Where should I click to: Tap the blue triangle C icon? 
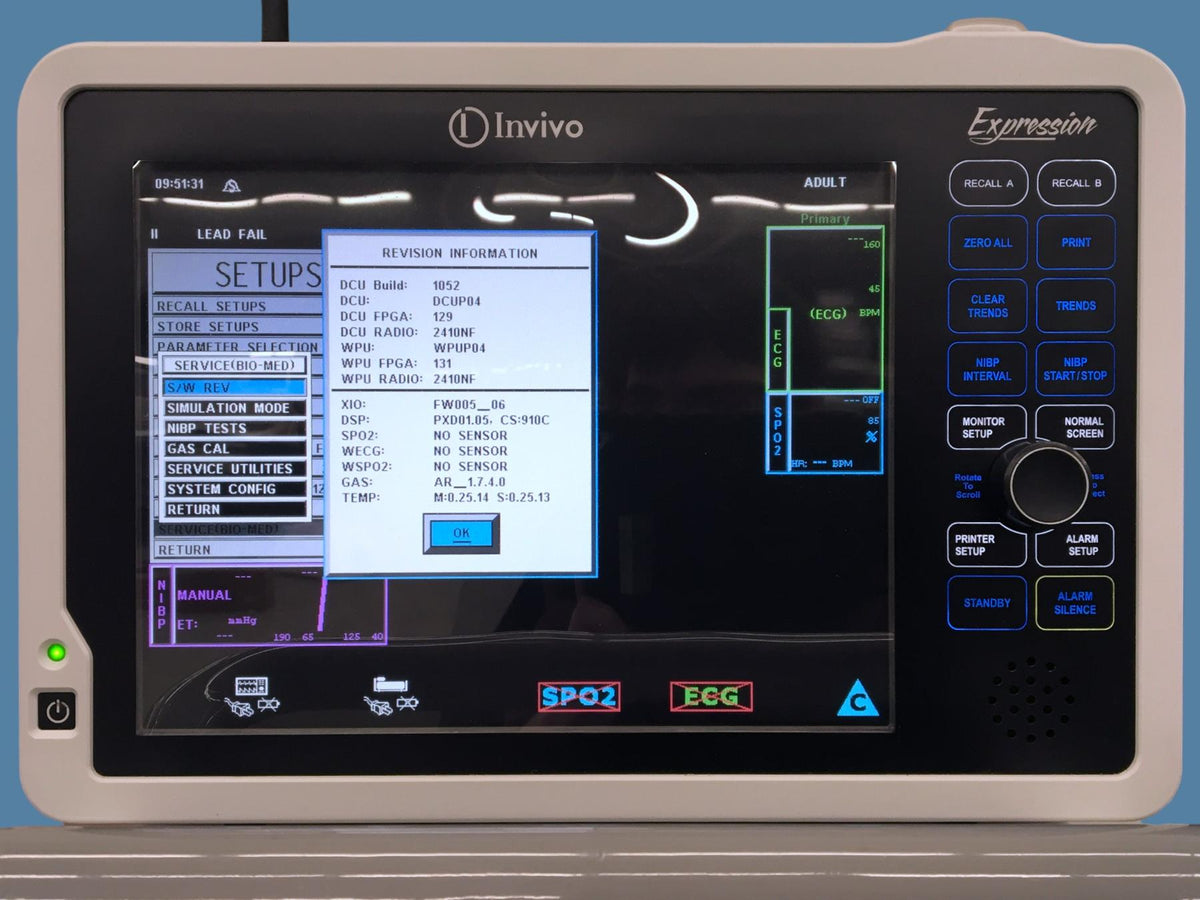tap(857, 699)
